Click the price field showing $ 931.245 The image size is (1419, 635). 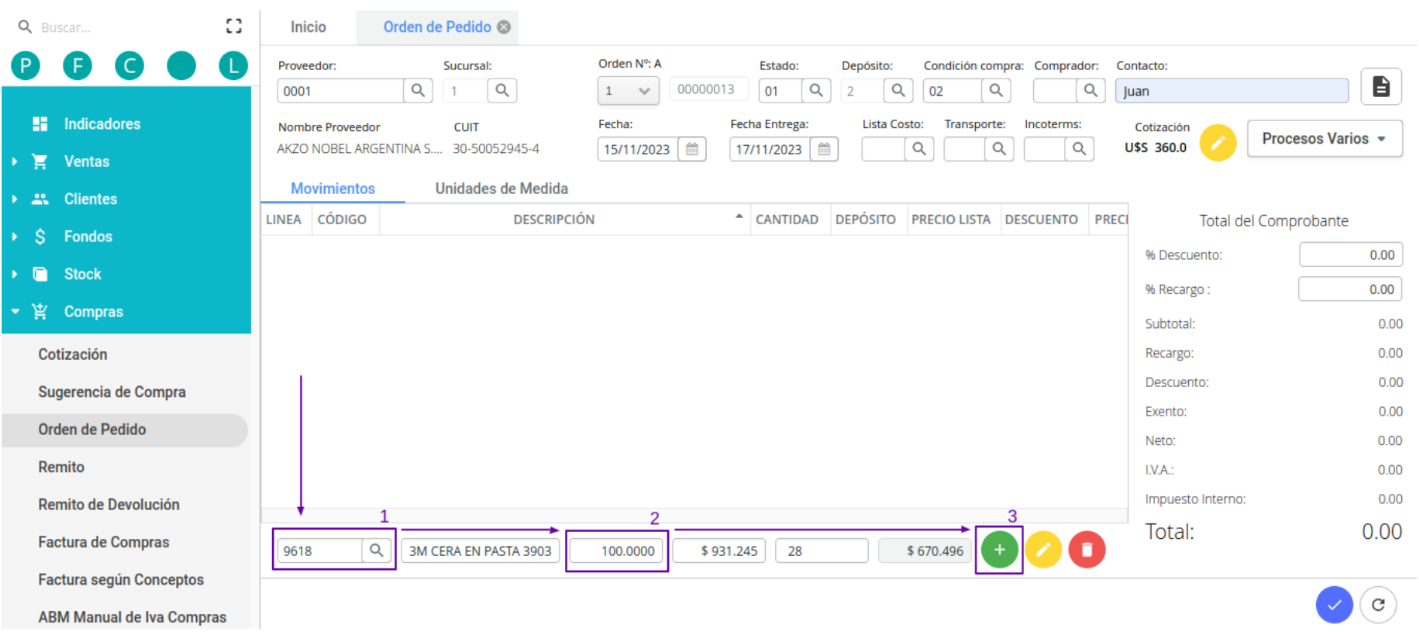click(x=720, y=551)
